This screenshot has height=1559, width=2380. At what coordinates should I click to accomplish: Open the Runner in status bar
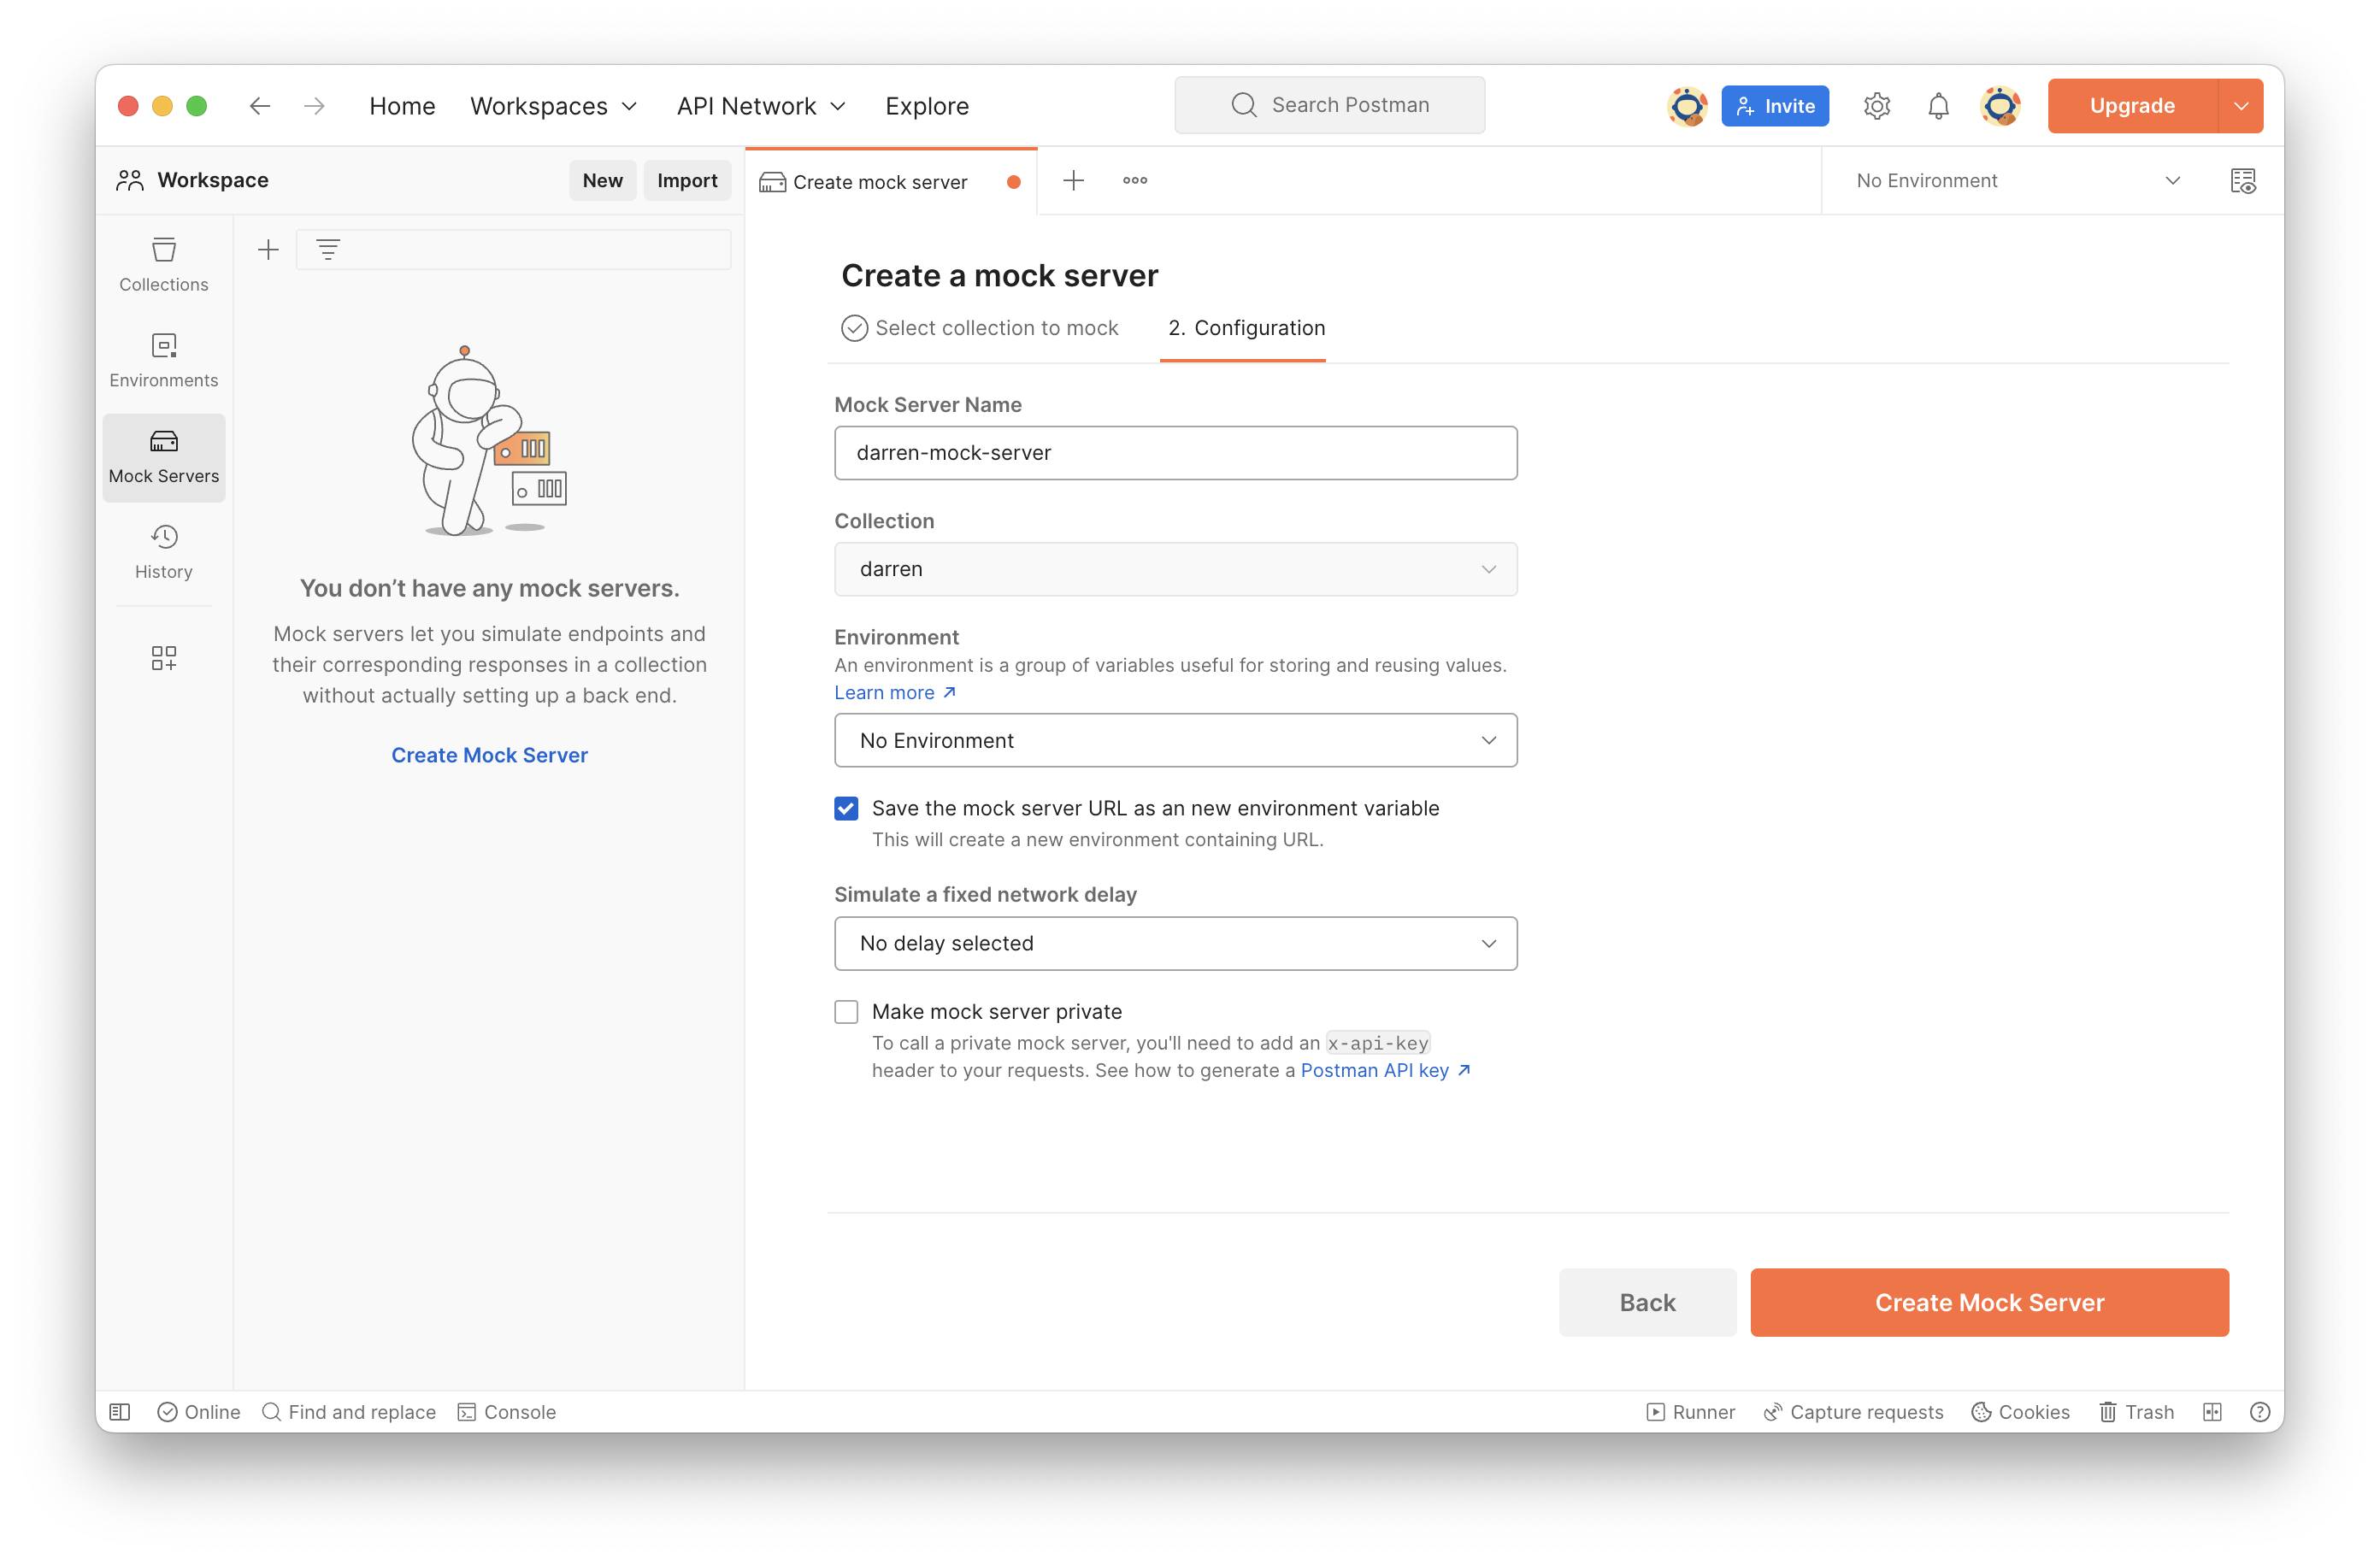point(1690,1411)
